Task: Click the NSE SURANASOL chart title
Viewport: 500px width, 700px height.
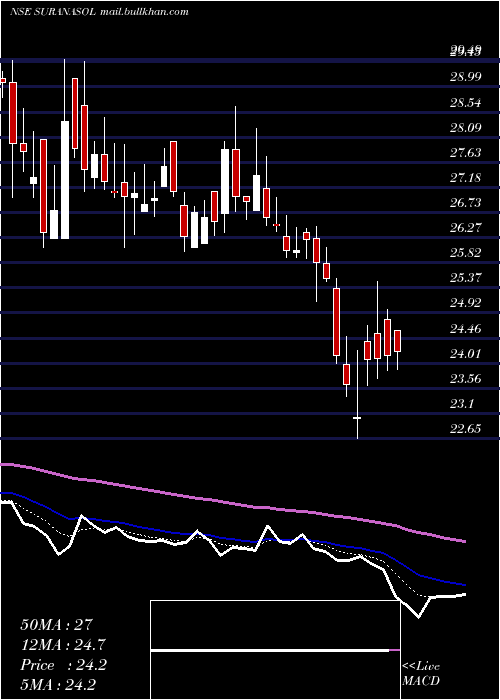Action: pos(52,12)
